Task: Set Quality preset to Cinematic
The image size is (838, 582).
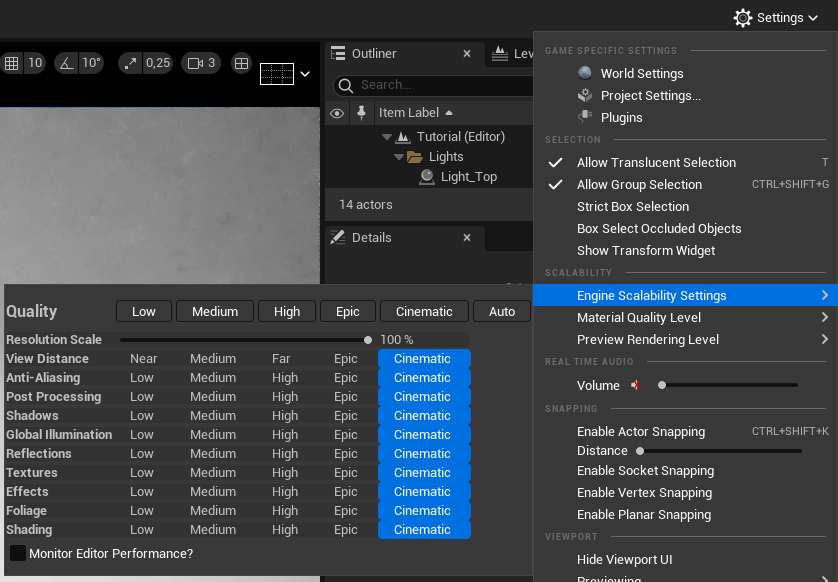Action: (424, 312)
